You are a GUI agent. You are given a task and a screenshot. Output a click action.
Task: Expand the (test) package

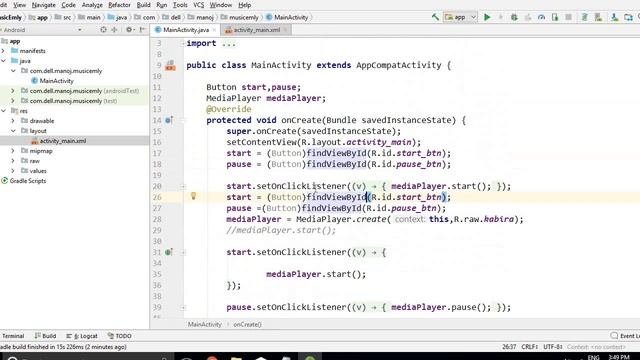(x=13, y=101)
